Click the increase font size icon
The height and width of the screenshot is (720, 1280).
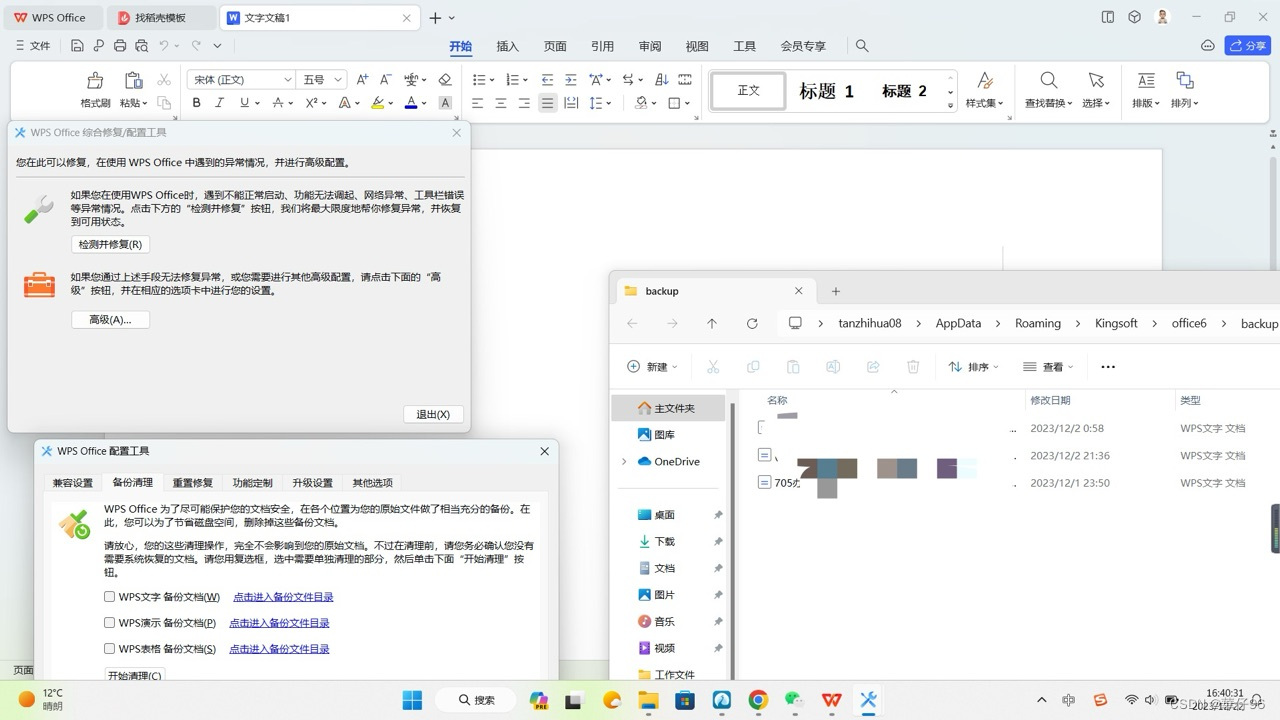pyautogui.click(x=362, y=80)
